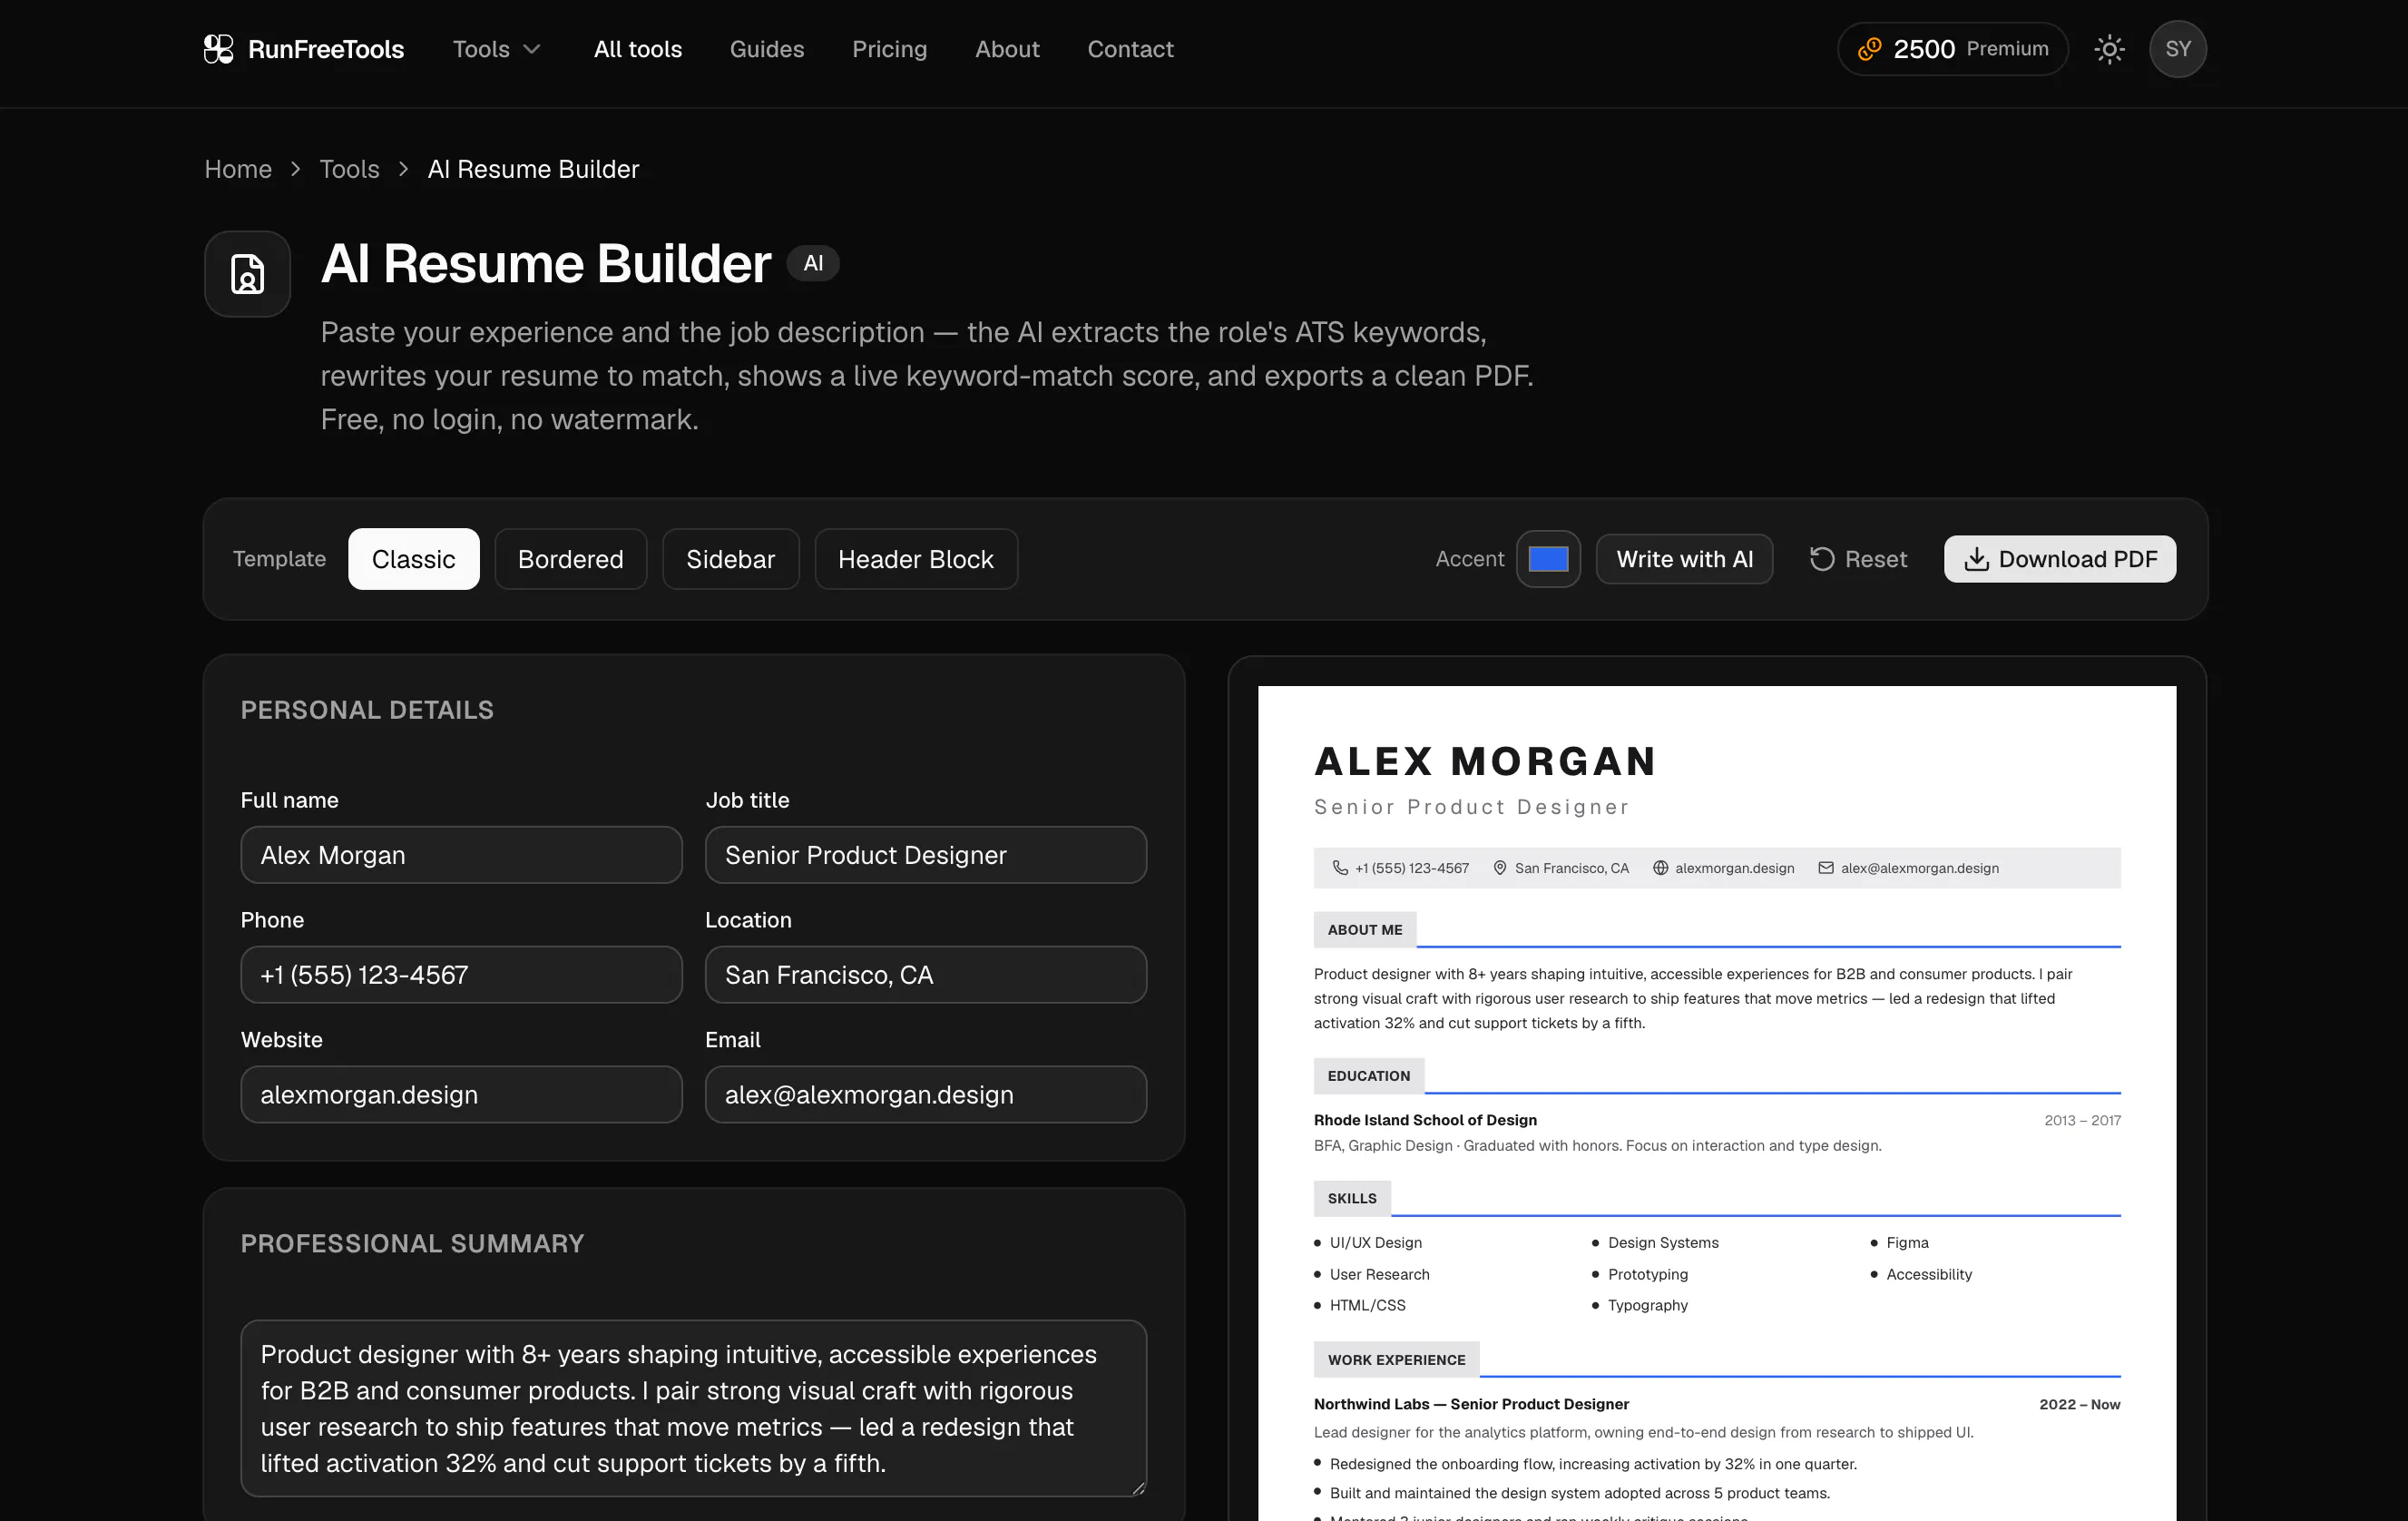
Task: Click the Prototyping skill in preview
Action: (x=1647, y=1274)
